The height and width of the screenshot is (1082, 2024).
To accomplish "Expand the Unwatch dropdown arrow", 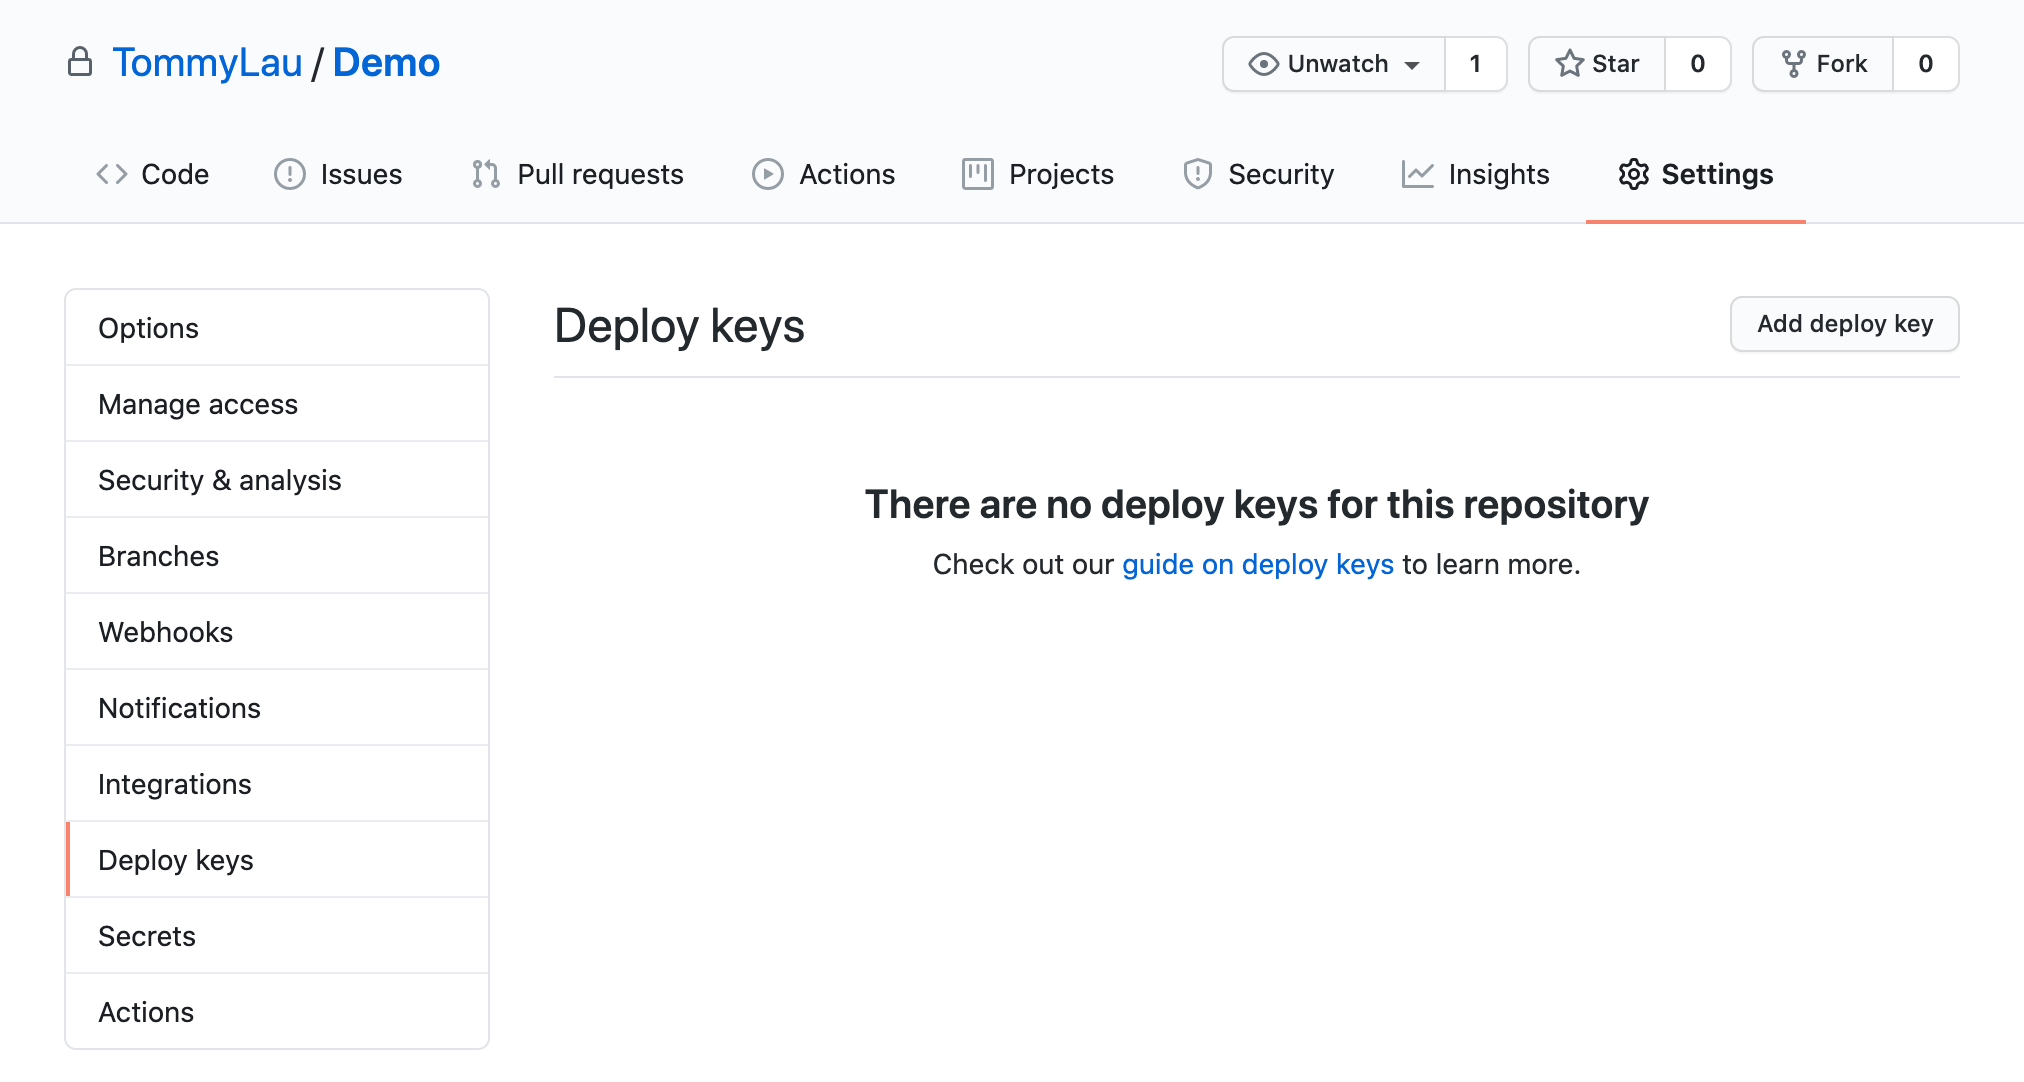I will [x=1412, y=65].
